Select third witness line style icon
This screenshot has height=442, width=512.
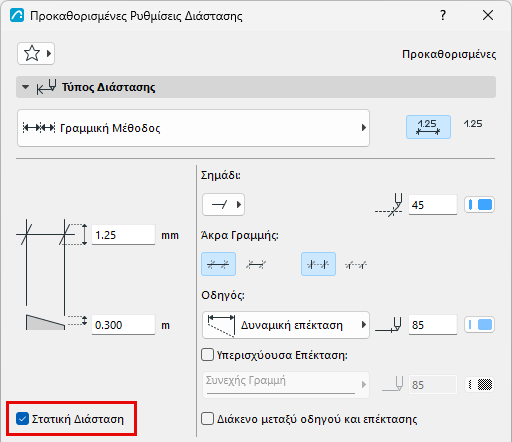(x=318, y=264)
